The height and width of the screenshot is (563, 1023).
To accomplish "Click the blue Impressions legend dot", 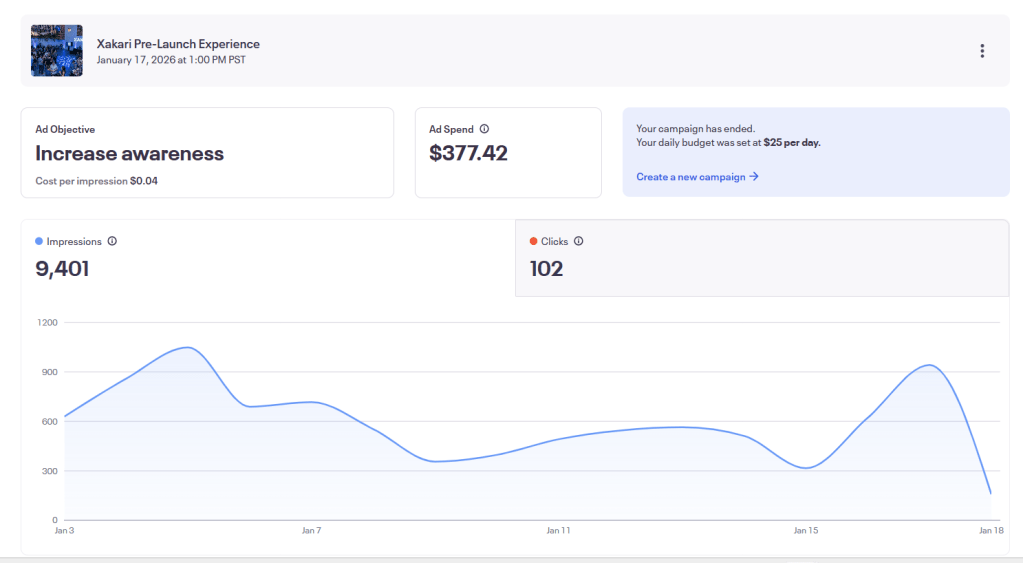I will 39,241.
